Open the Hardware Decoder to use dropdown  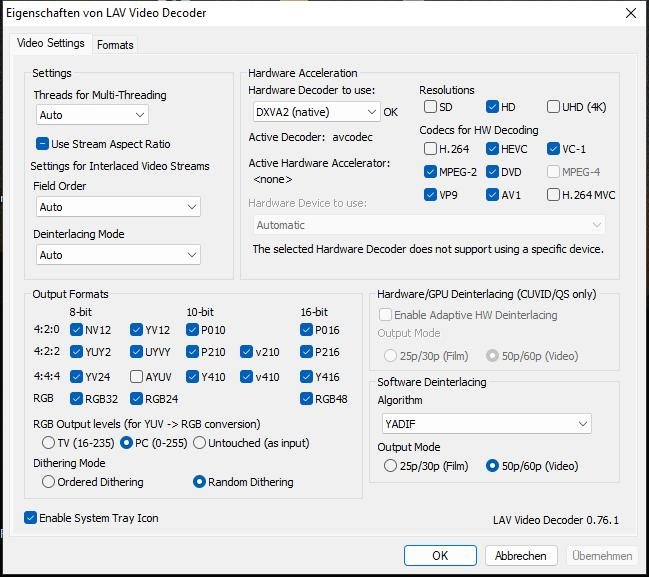point(314,112)
